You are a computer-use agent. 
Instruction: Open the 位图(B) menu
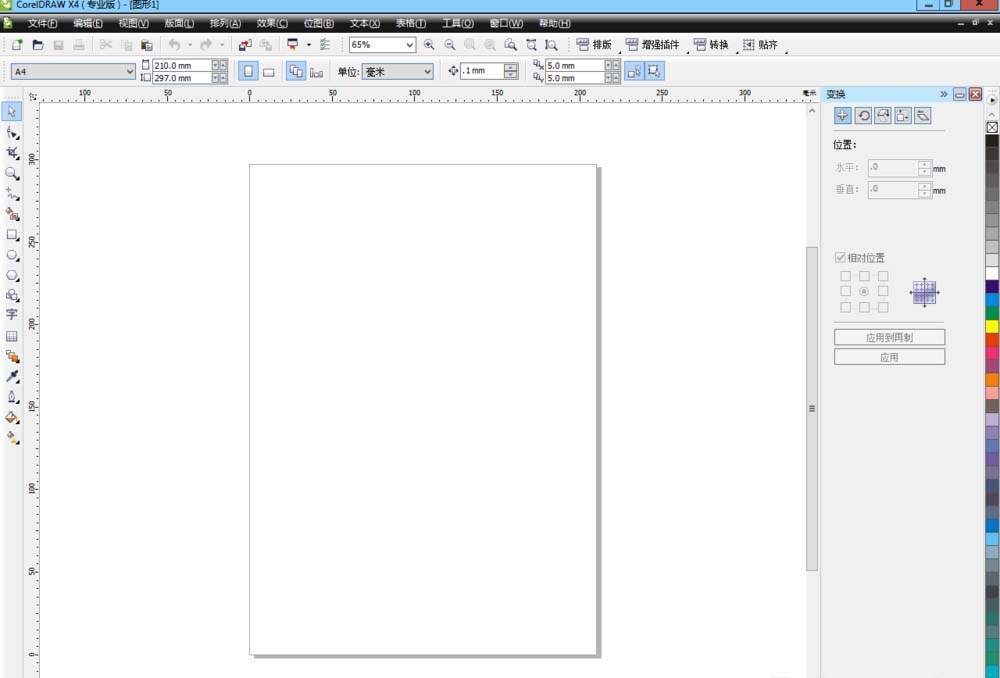click(x=318, y=23)
